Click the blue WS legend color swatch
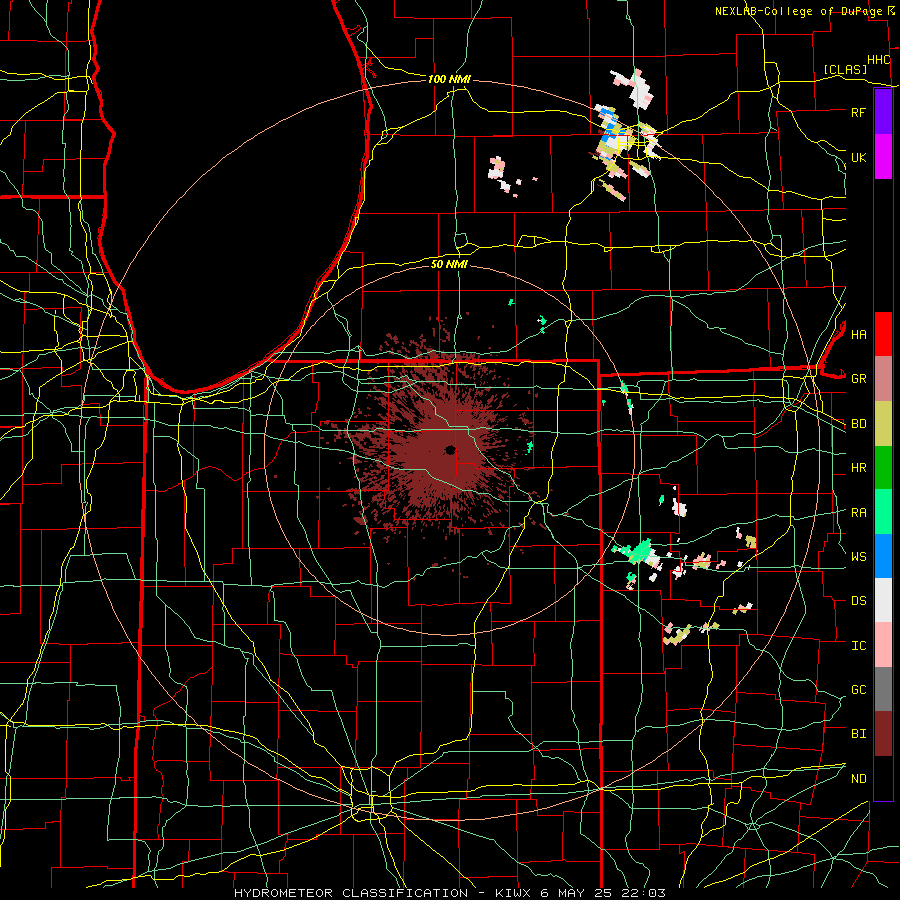The image size is (900, 900). [883, 556]
